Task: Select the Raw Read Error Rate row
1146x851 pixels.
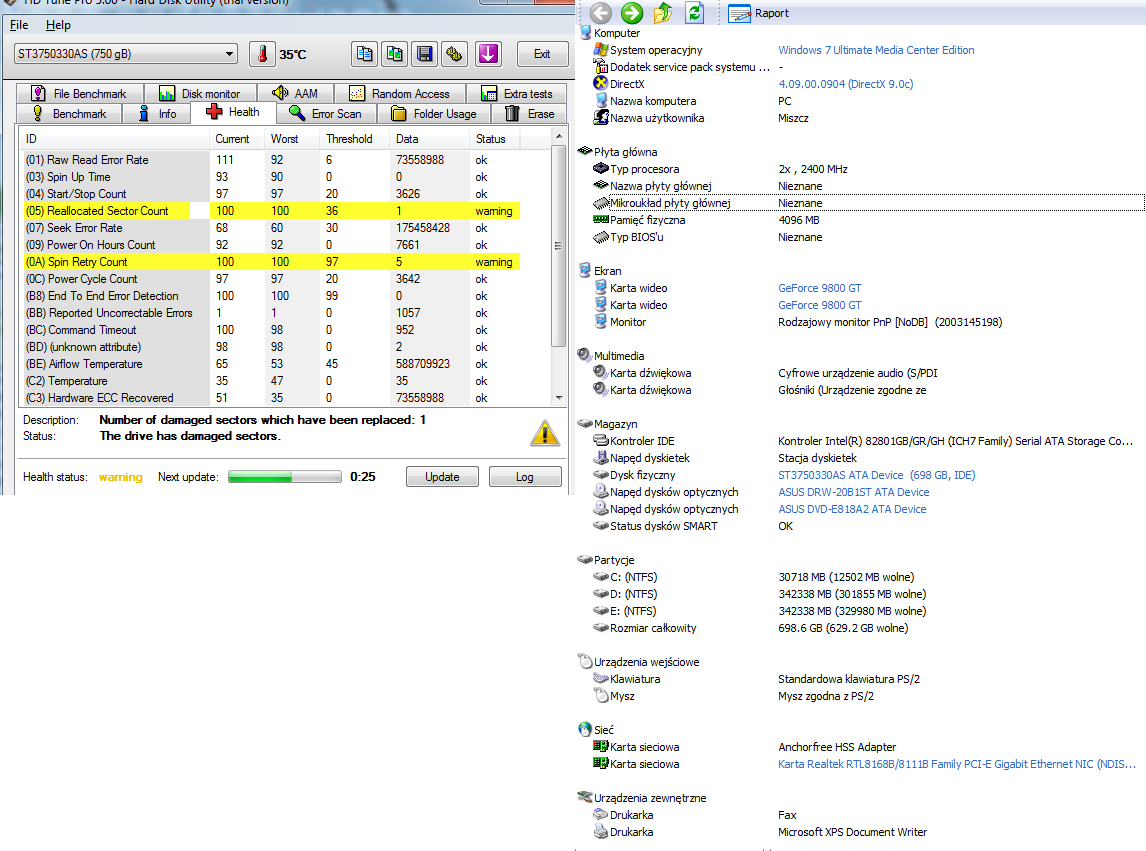Action: point(271,160)
